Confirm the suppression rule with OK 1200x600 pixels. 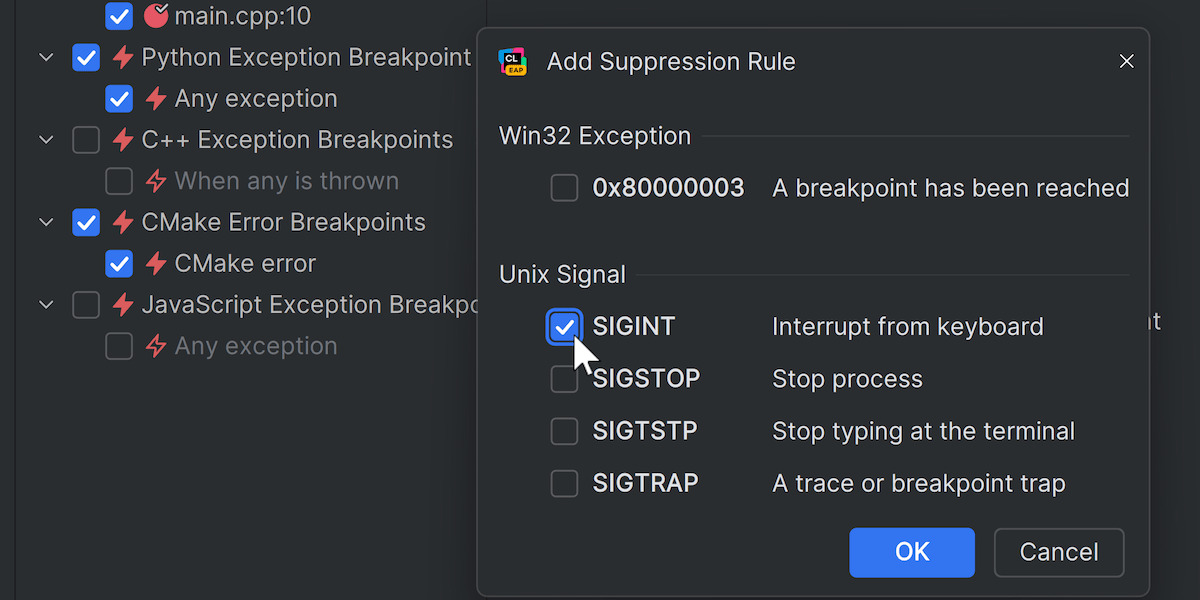[x=912, y=552]
